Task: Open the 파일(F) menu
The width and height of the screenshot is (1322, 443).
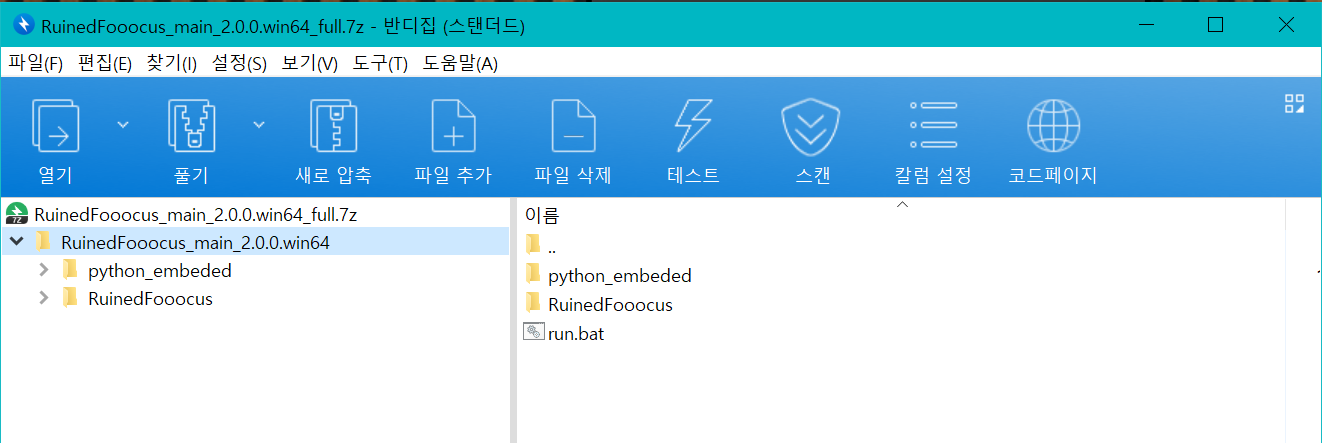Action: (36, 63)
